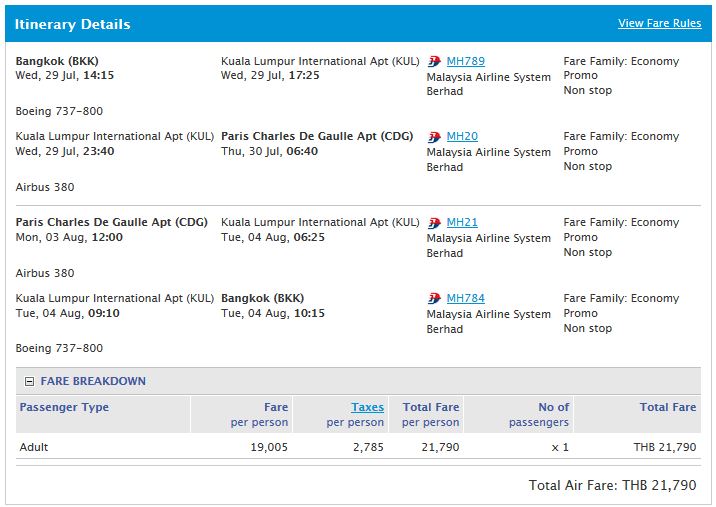Click the Bangkok arrival time 10:15
Image resolution: width=716 pixels, height=507 pixels.
click(x=309, y=313)
